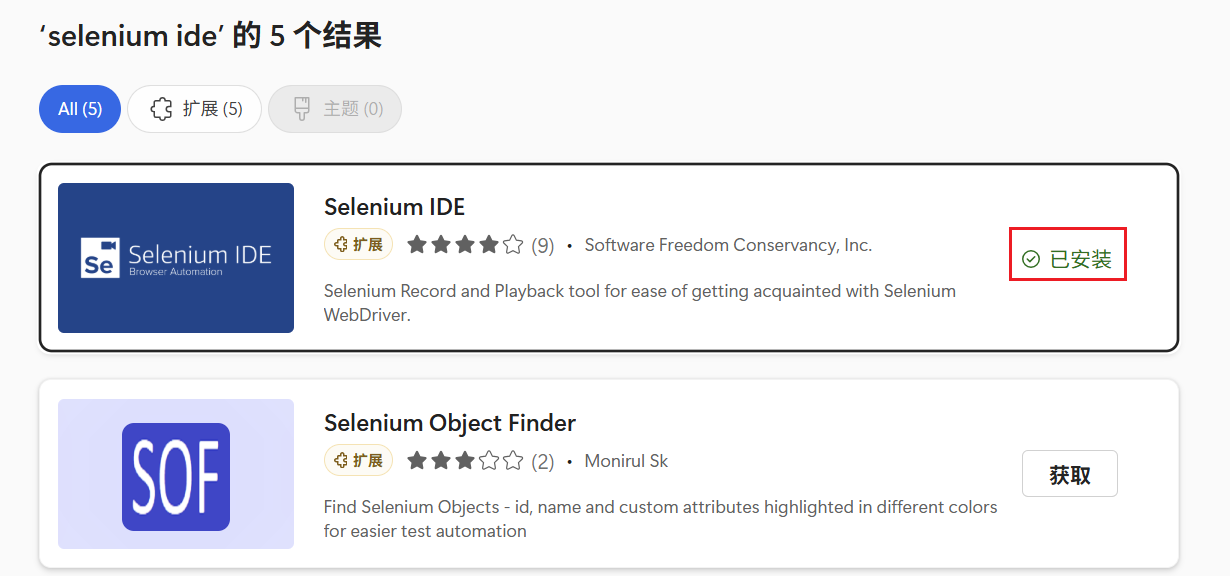Click the green checkmark icon beside 已安装
This screenshot has width=1230, height=576.
click(x=1031, y=260)
